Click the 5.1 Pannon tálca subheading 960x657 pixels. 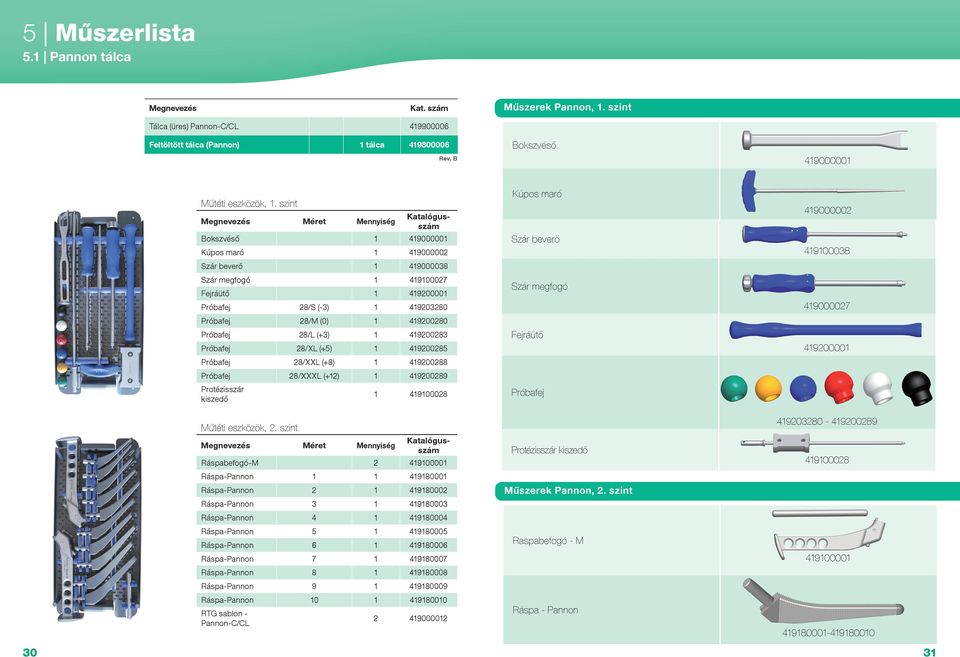pyautogui.click(x=77, y=57)
